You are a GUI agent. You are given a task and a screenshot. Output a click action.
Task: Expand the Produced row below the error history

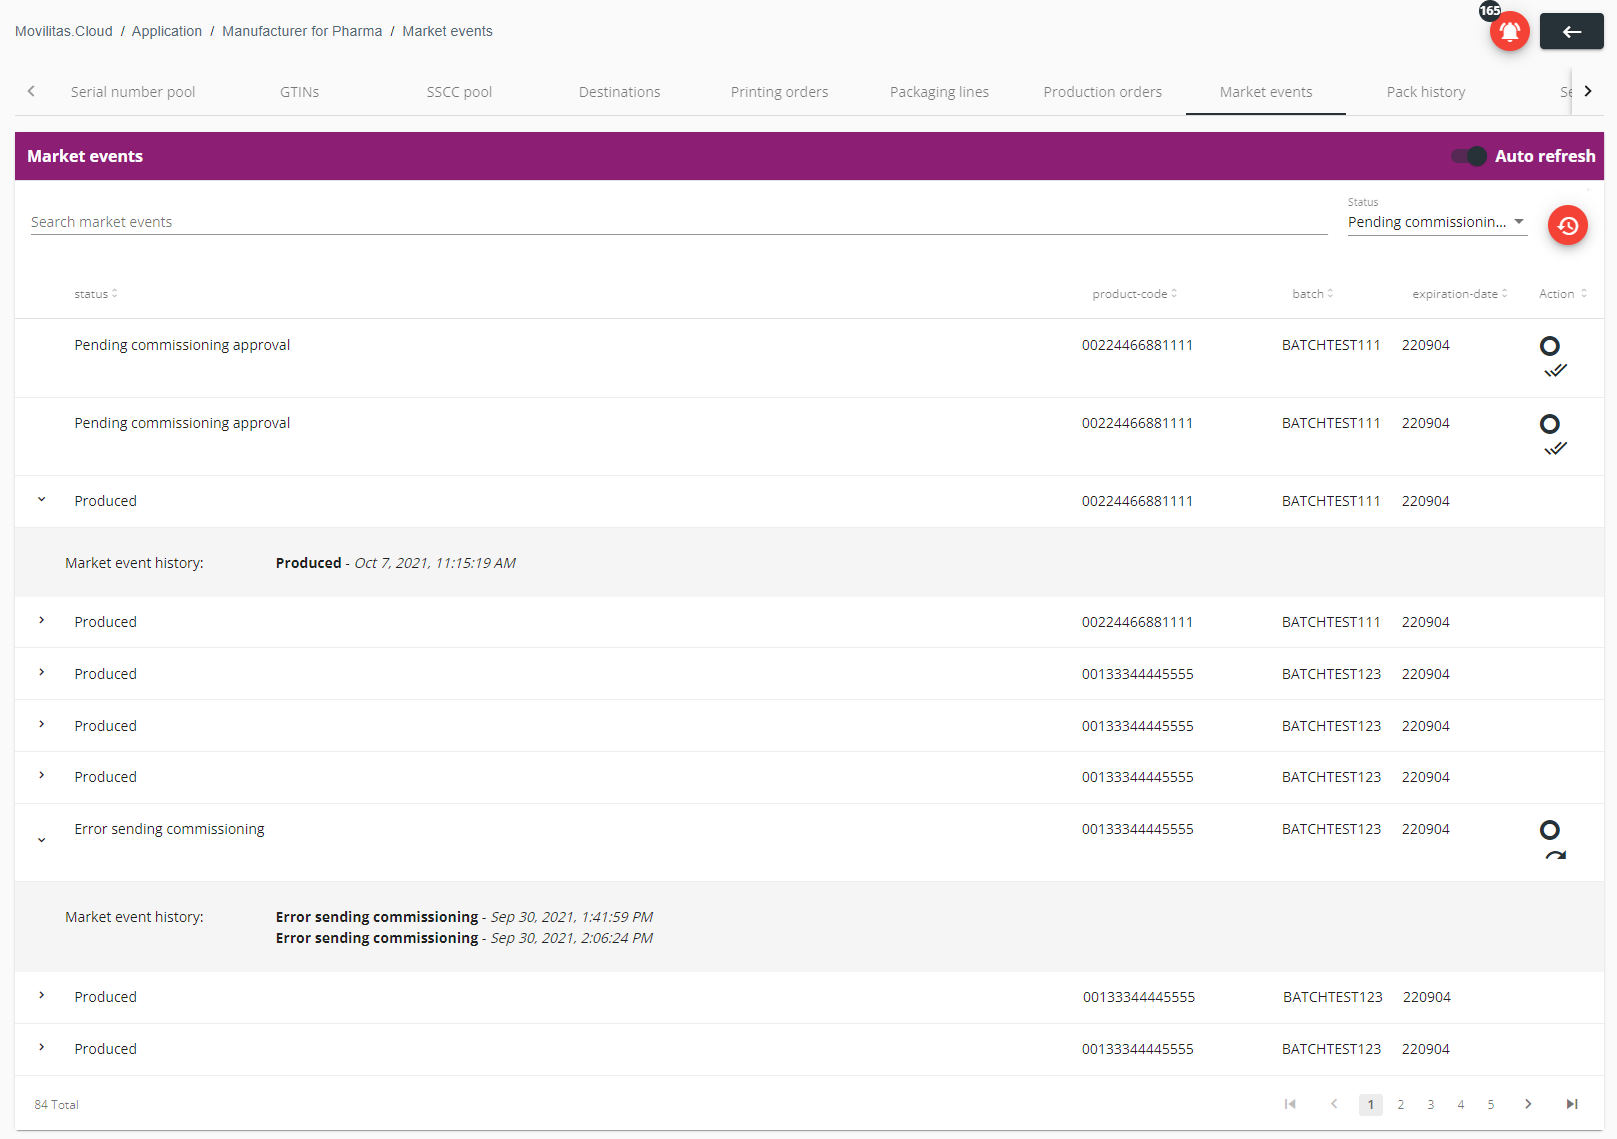(x=42, y=995)
